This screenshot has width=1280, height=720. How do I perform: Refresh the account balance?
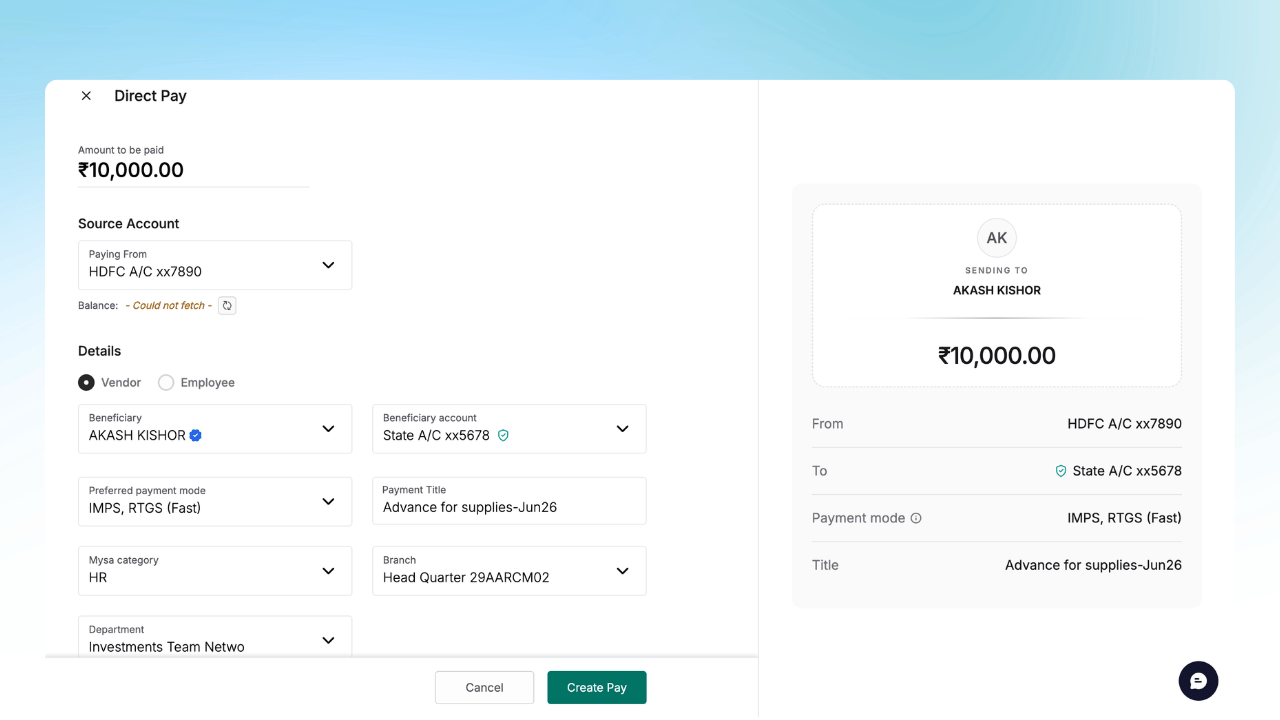pos(227,306)
